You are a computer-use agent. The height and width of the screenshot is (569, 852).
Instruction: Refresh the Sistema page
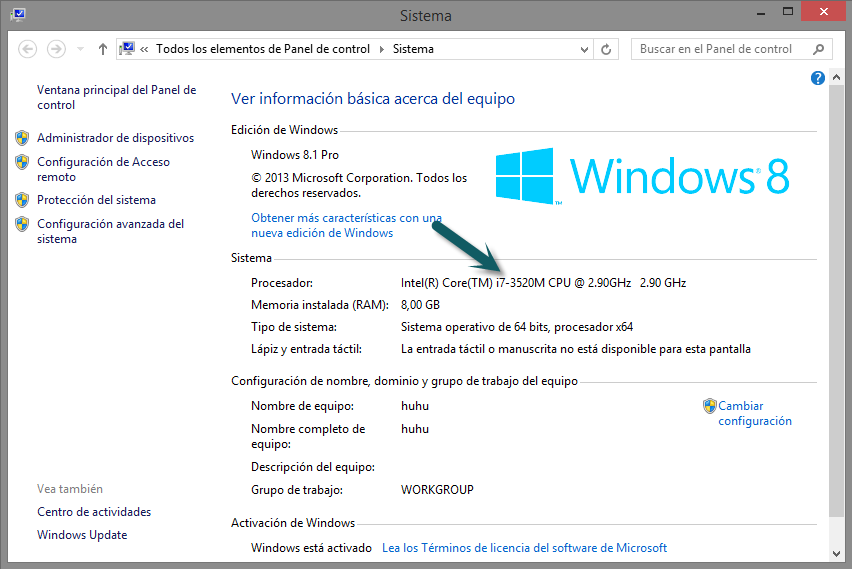606,49
